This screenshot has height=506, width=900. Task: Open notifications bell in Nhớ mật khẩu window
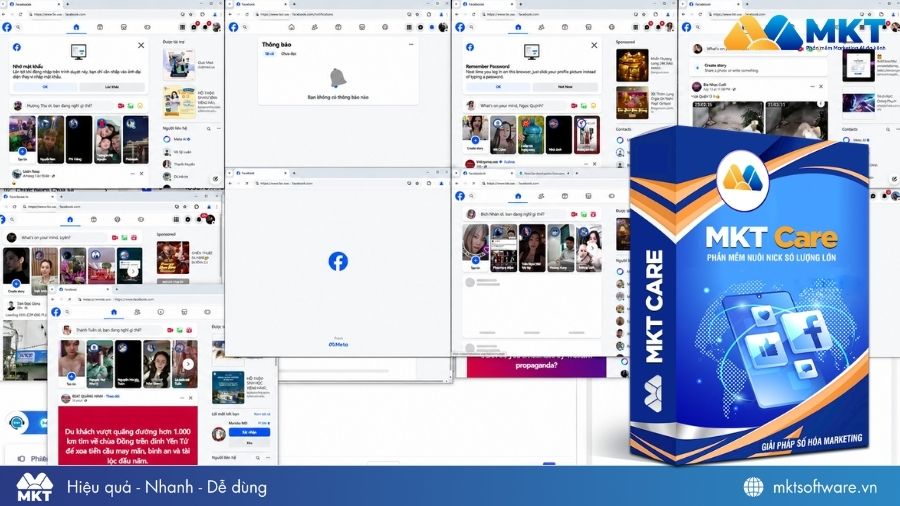click(205, 27)
